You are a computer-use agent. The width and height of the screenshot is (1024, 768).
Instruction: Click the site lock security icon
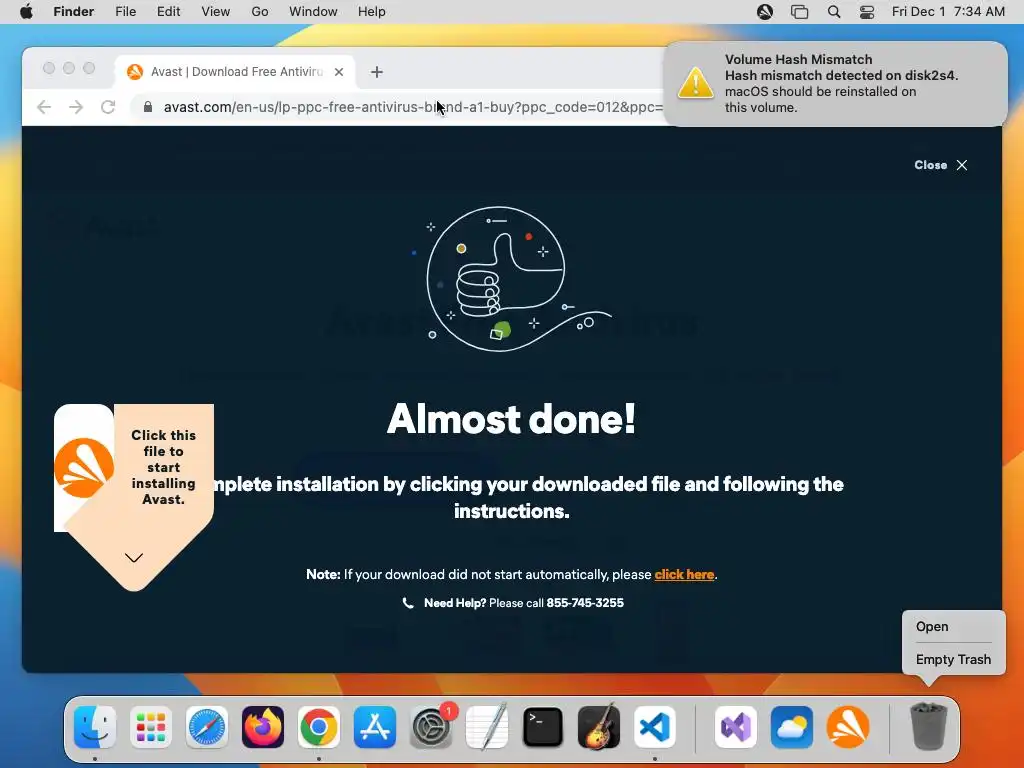click(x=148, y=107)
